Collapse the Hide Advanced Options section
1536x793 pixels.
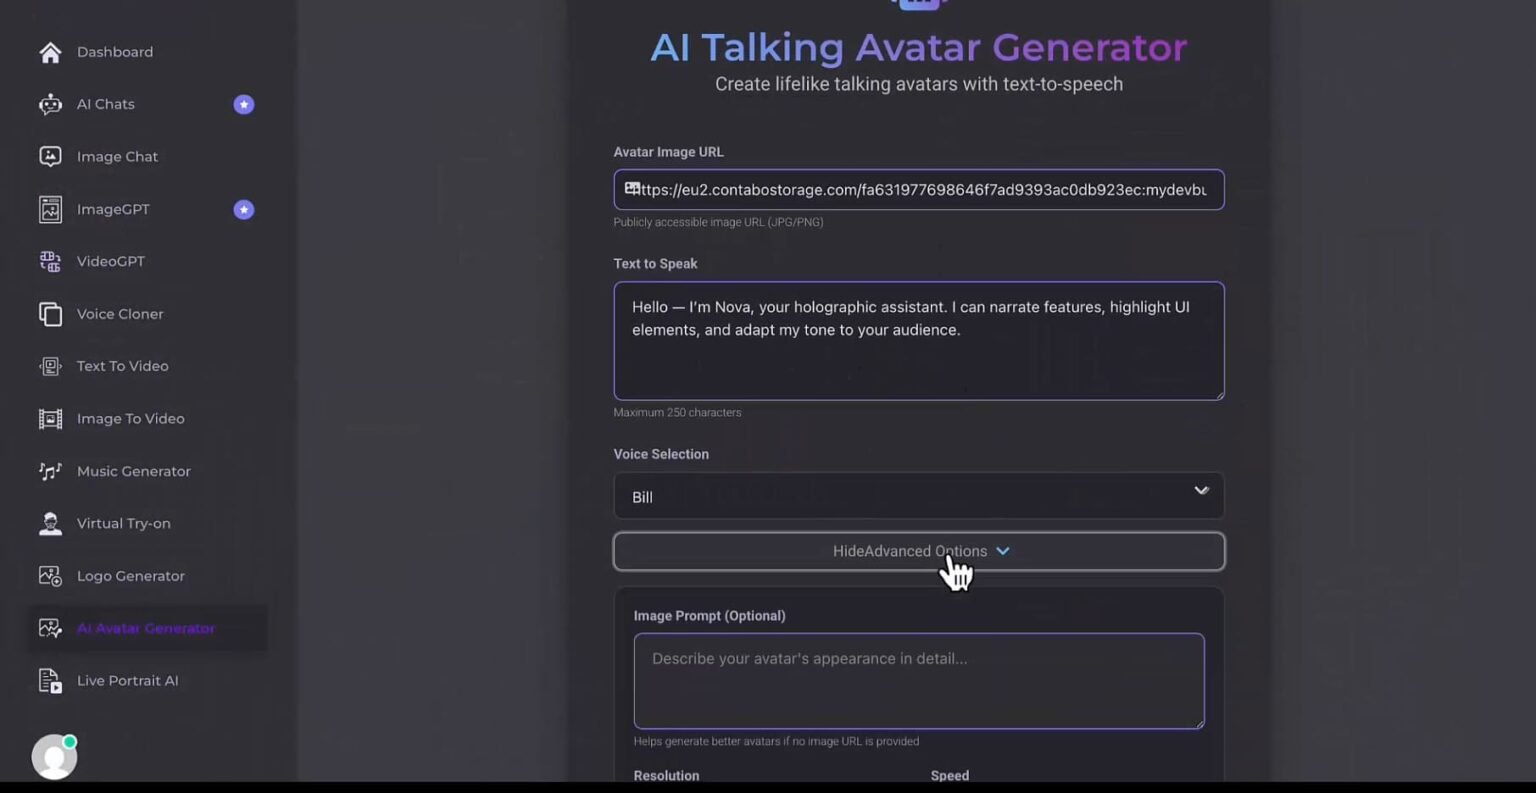pyautogui.click(x=918, y=551)
